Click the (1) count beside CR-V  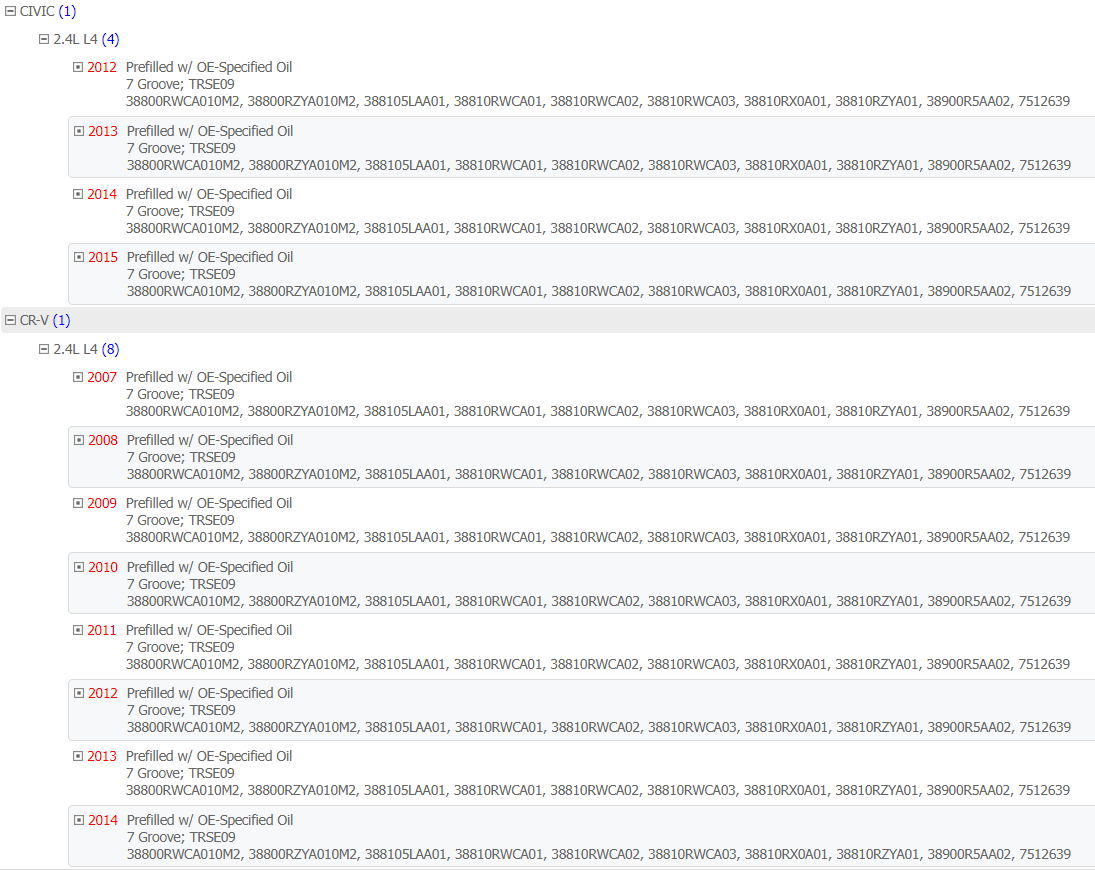coord(61,320)
